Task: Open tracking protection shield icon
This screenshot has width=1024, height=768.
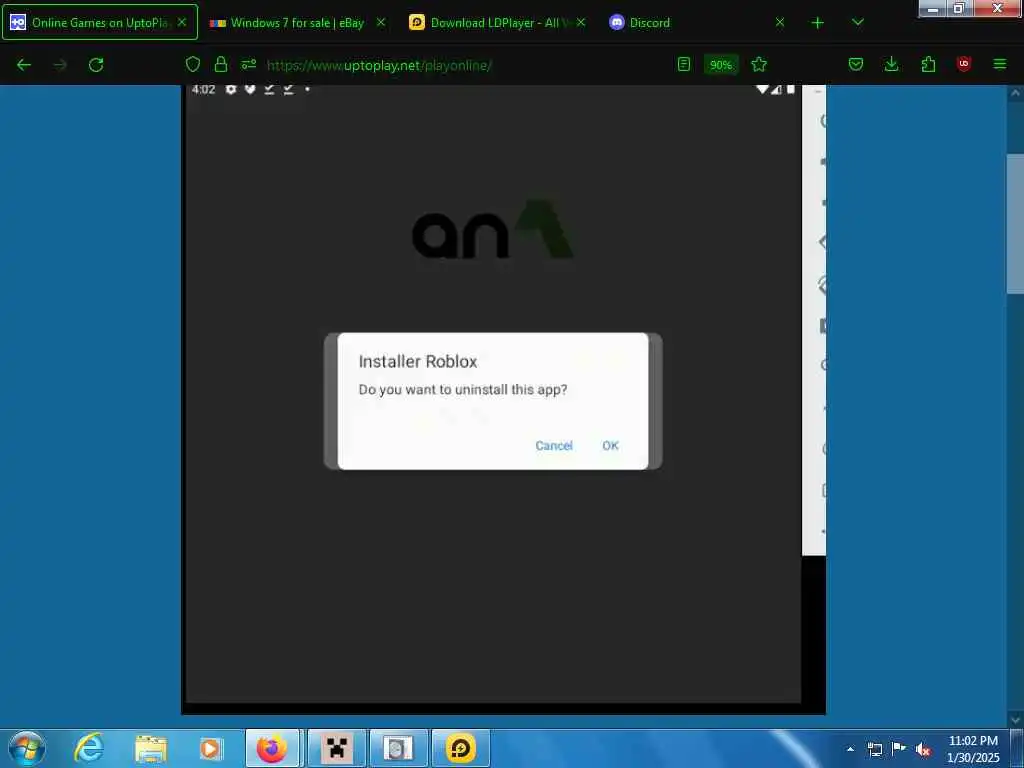Action: (193, 65)
